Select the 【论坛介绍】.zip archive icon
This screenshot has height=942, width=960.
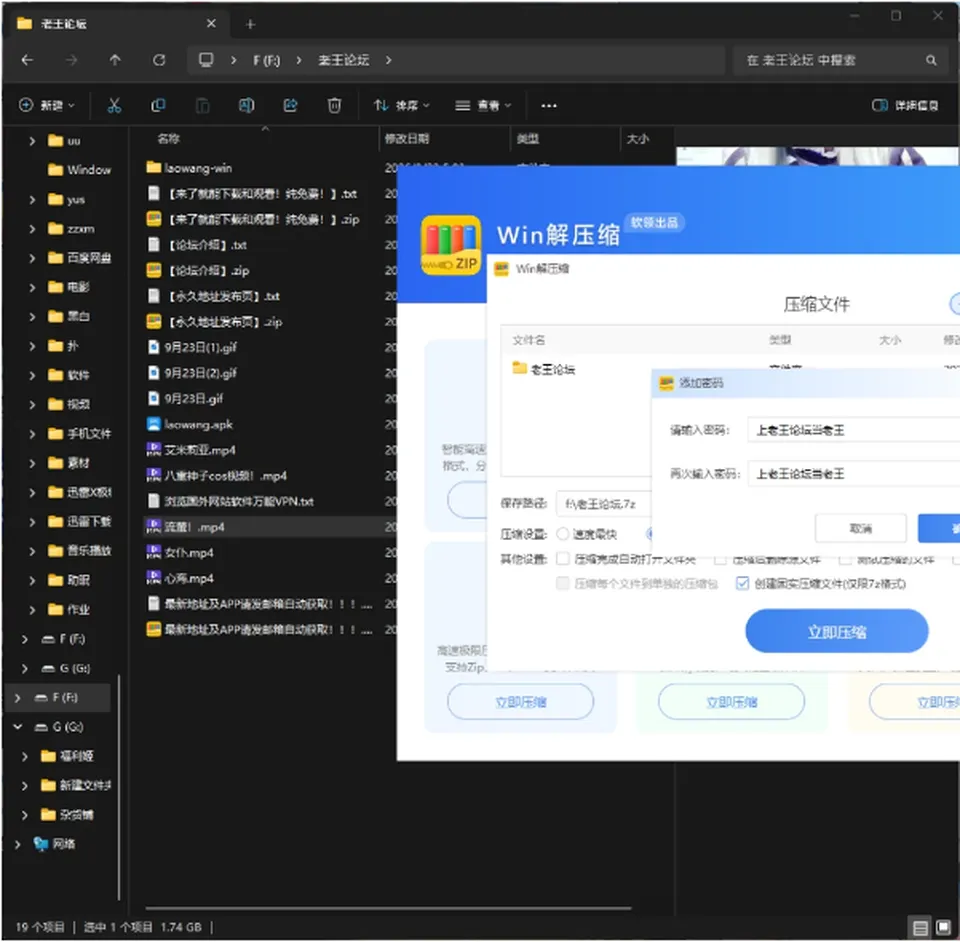click(x=154, y=270)
